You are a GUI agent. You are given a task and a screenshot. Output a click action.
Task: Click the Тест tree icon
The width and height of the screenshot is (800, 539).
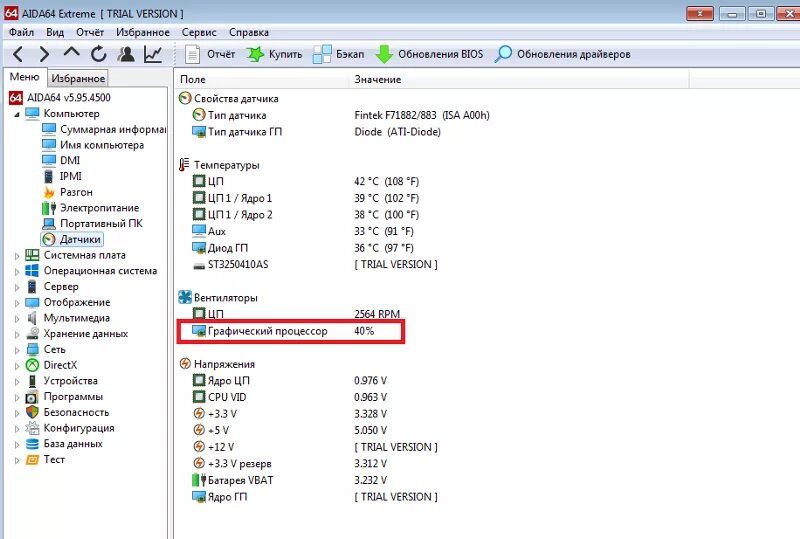tap(32, 459)
